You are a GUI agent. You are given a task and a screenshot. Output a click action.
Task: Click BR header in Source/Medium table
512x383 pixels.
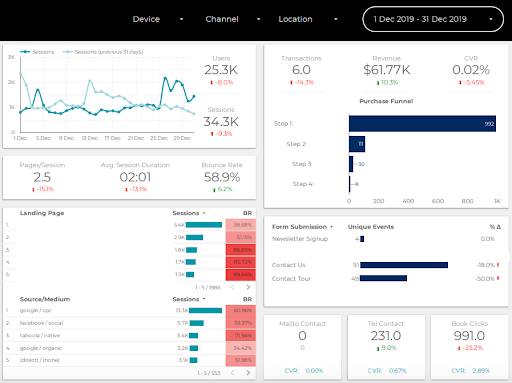click(x=247, y=299)
